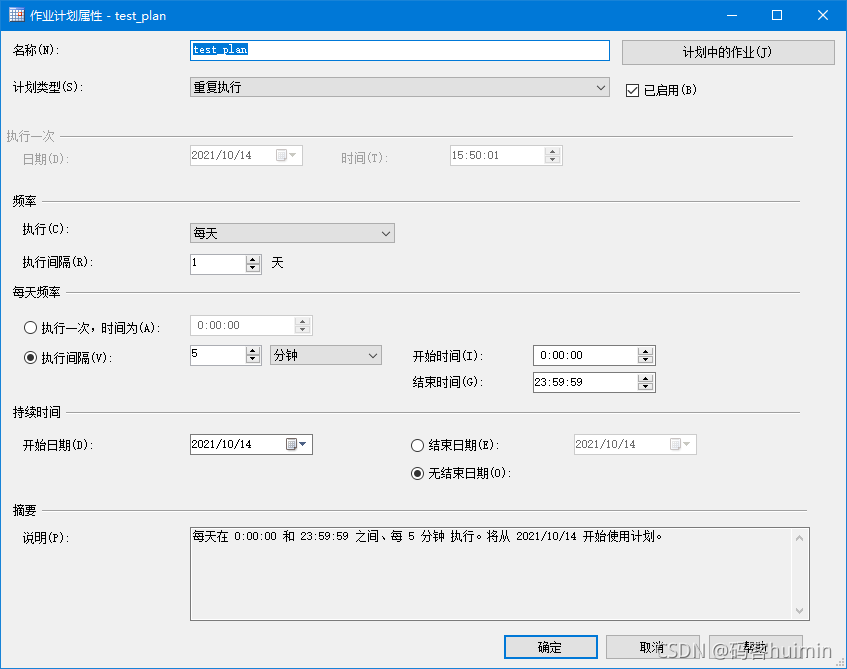Open the calendar for 开始日期
Viewport: 847px width, 669px height.
[x=297, y=444]
